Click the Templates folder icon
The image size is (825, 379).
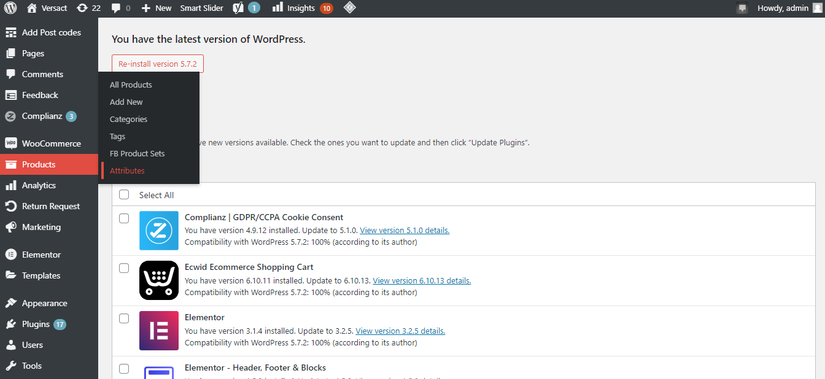(x=11, y=275)
